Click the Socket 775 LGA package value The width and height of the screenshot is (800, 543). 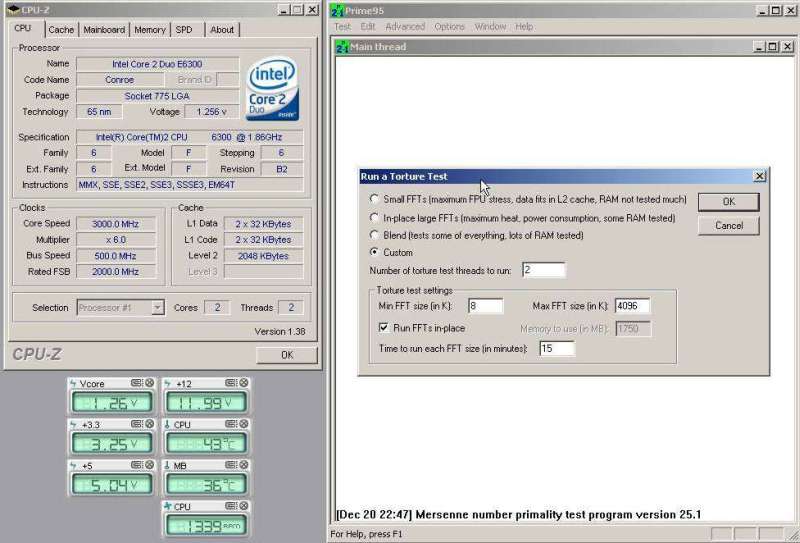coord(158,95)
